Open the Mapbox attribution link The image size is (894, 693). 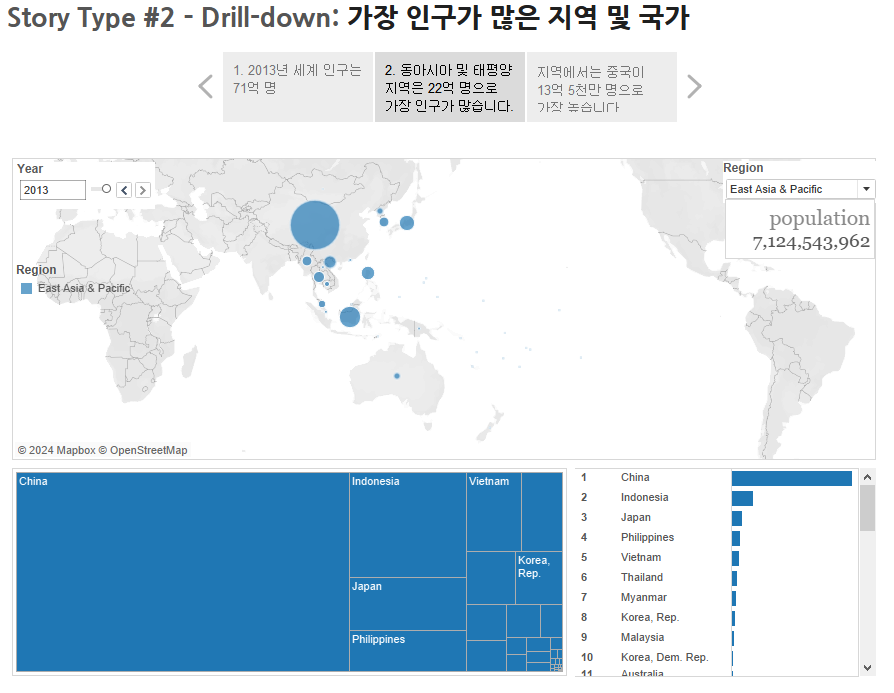(x=56, y=450)
